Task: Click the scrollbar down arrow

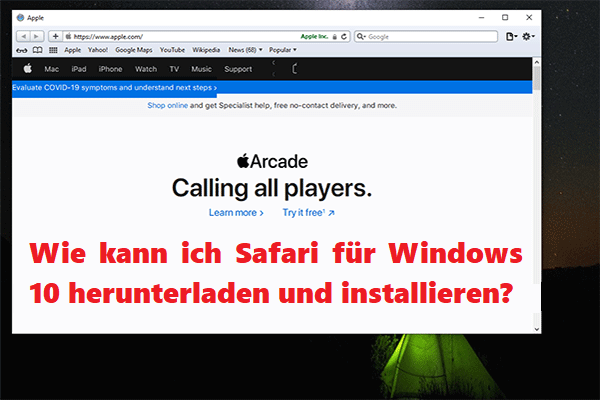Action: (536, 329)
